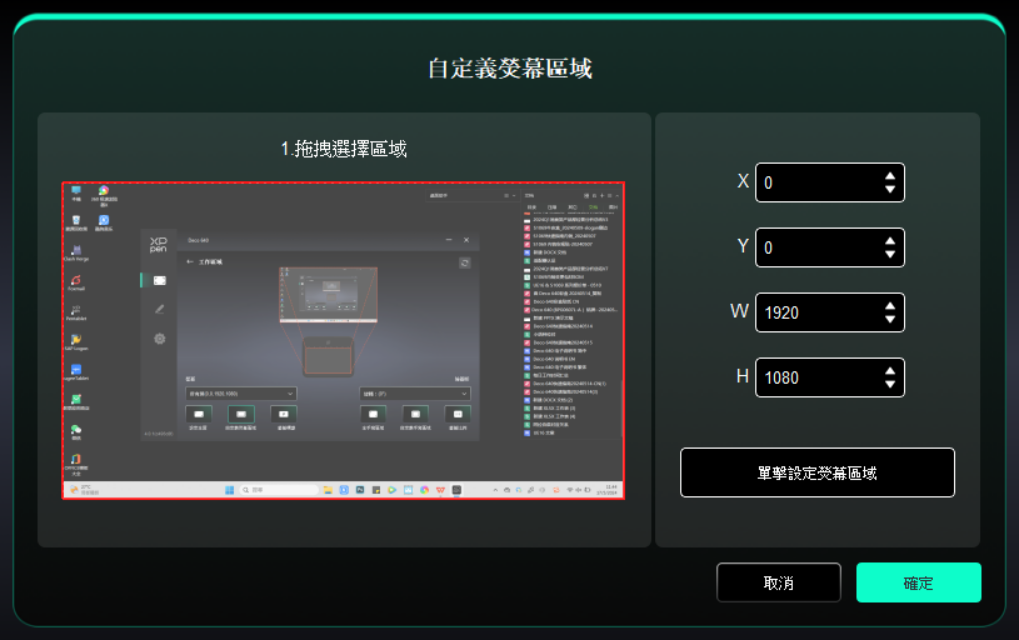Increase the Y value with up arrow

[890, 241]
